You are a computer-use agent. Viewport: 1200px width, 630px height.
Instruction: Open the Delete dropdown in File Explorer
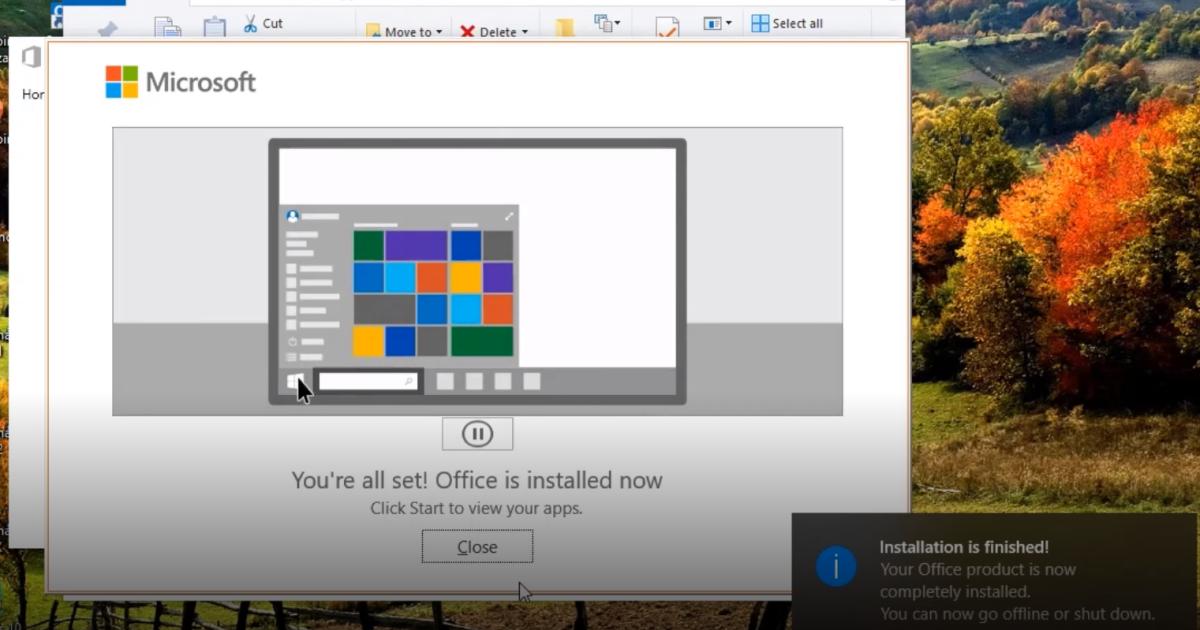coord(494,32)
